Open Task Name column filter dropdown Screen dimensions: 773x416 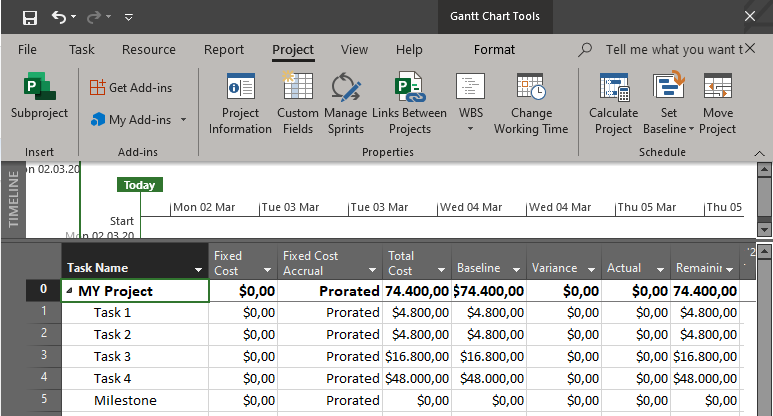click(196, 269)
